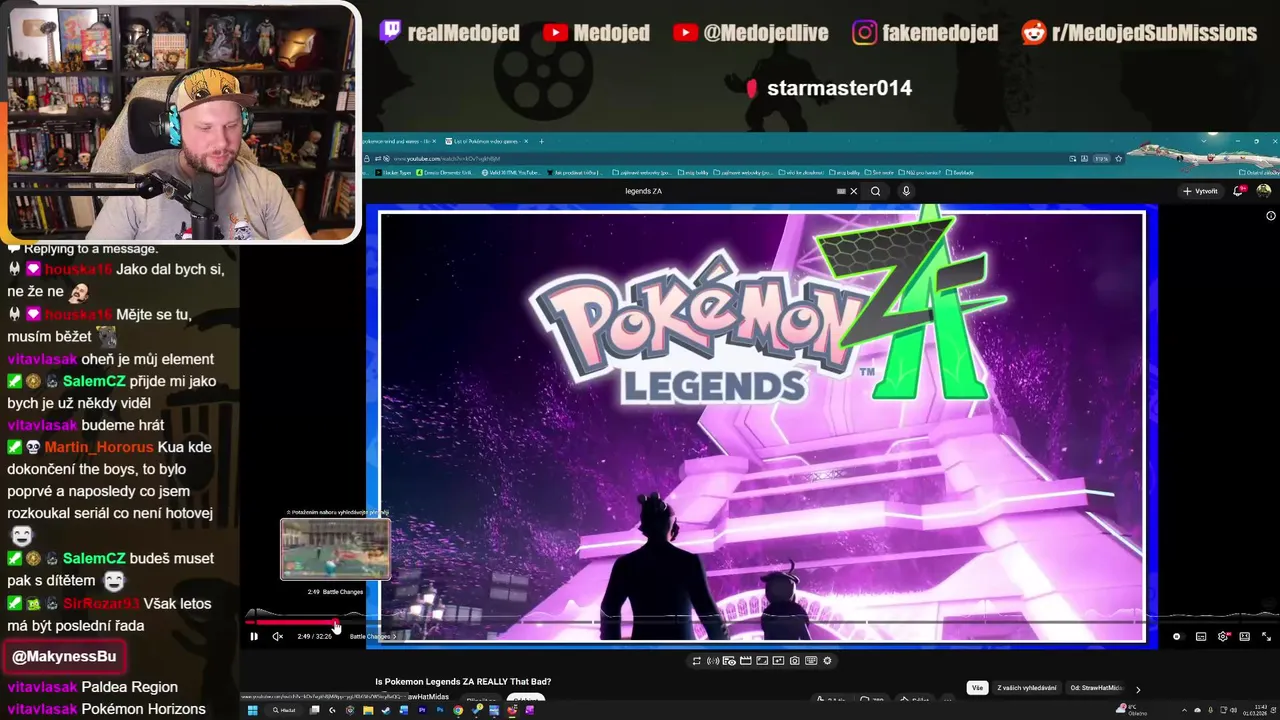Click the film strip icon below video
The image size is (1280, 720).
(x=746, y=661)
